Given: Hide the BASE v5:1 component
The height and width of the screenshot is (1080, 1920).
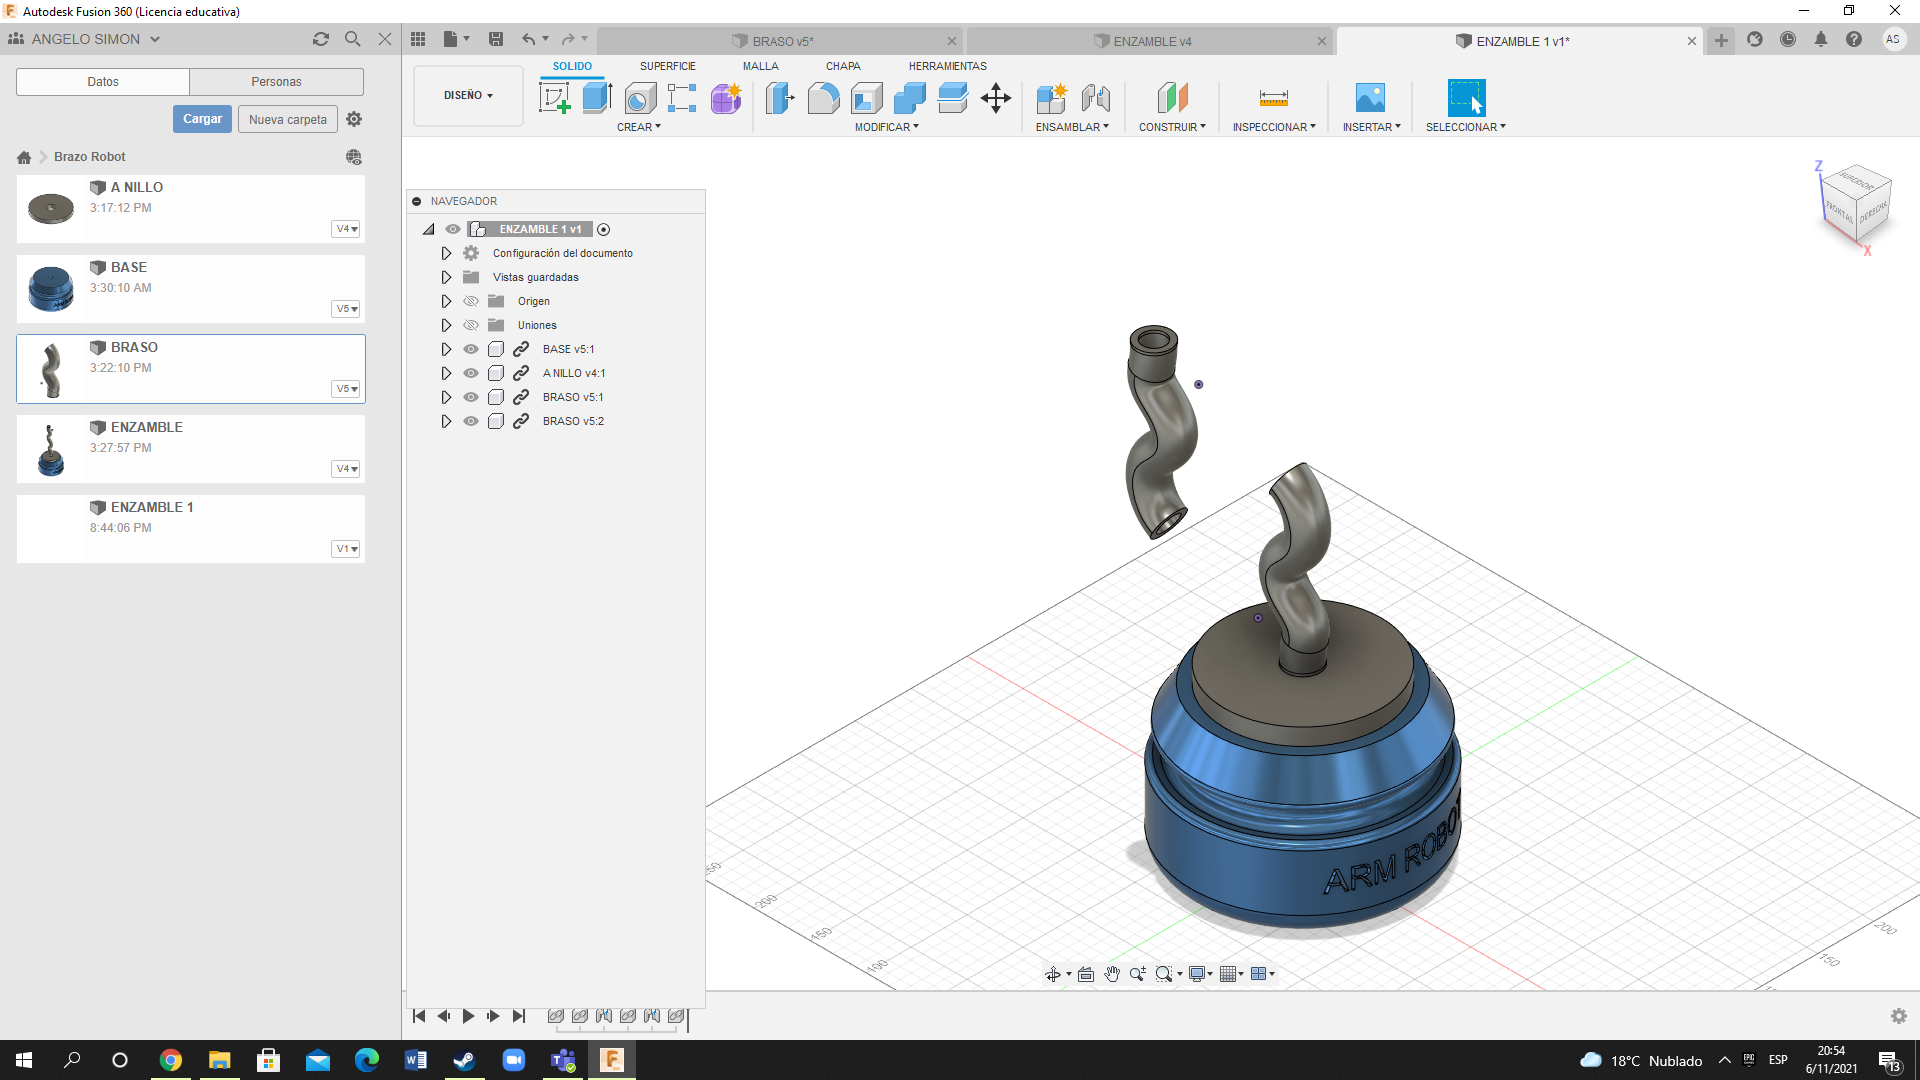Looking at the screenshot, I should pyautogui.click(x=471, y=349).
